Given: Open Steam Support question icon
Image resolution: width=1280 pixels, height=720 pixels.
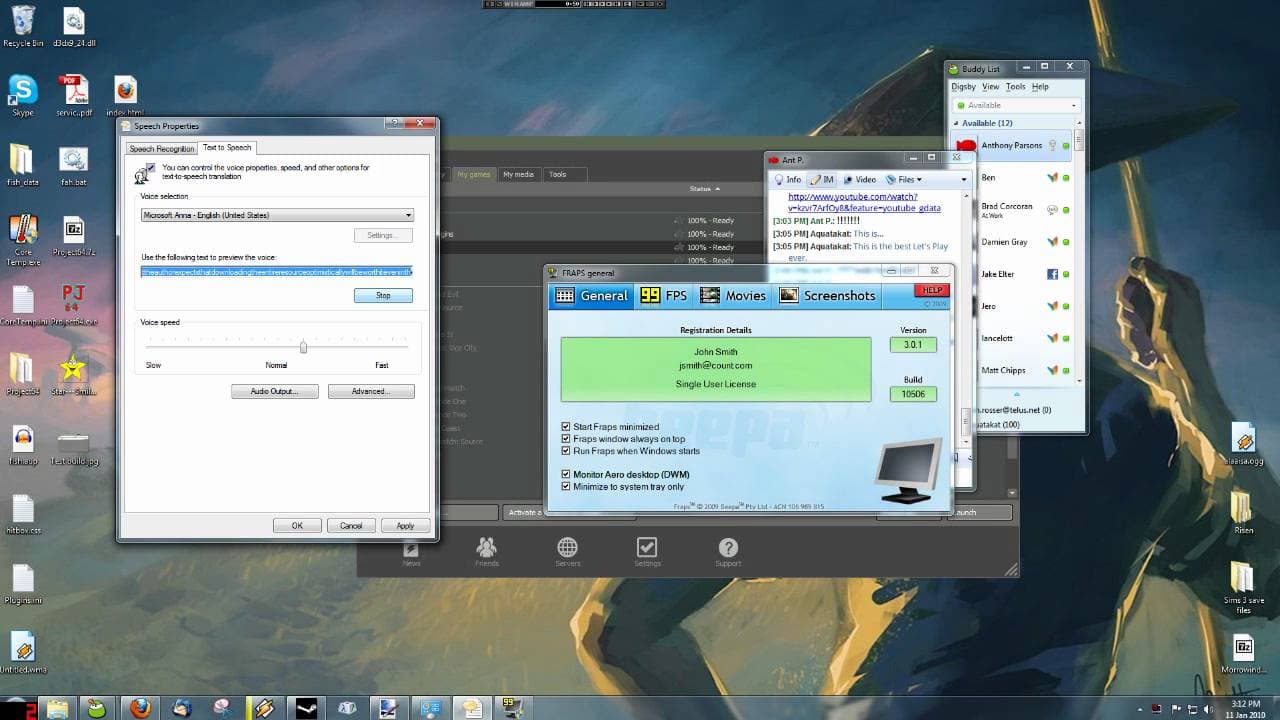Looking at the screenshot, I should pyautogui.click(x=728, y=552).
